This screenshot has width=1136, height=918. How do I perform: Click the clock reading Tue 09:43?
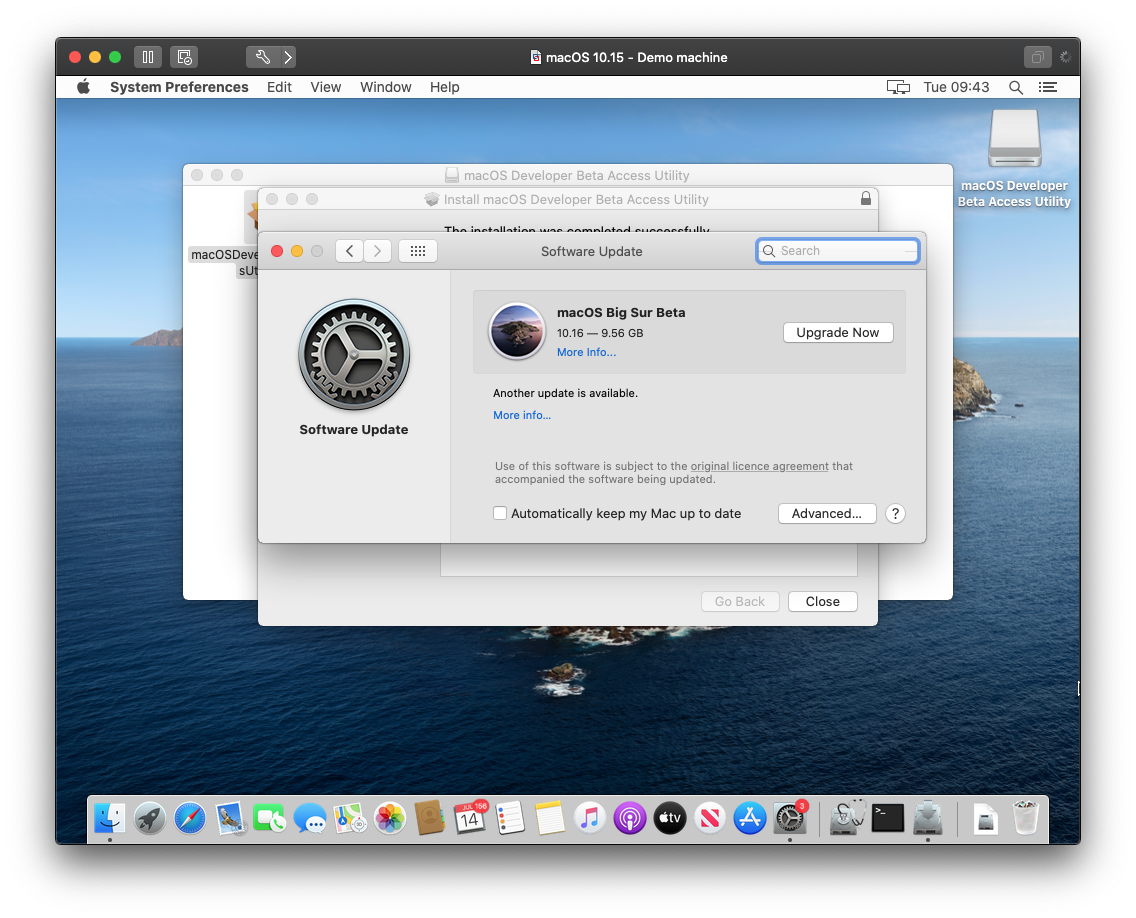pyautogui.click(x=956, y=87)
